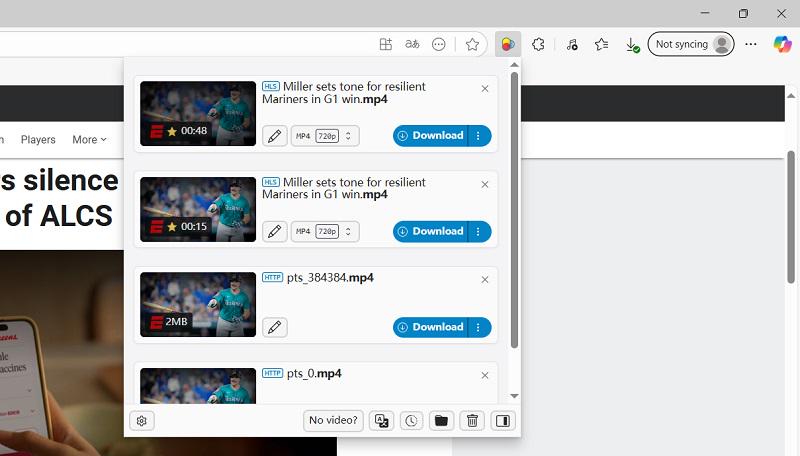The width and height of the screenshot is (800, 456).
Task: Click the "No video?" button
Action: pyautogui.click(x=333, y=421)
